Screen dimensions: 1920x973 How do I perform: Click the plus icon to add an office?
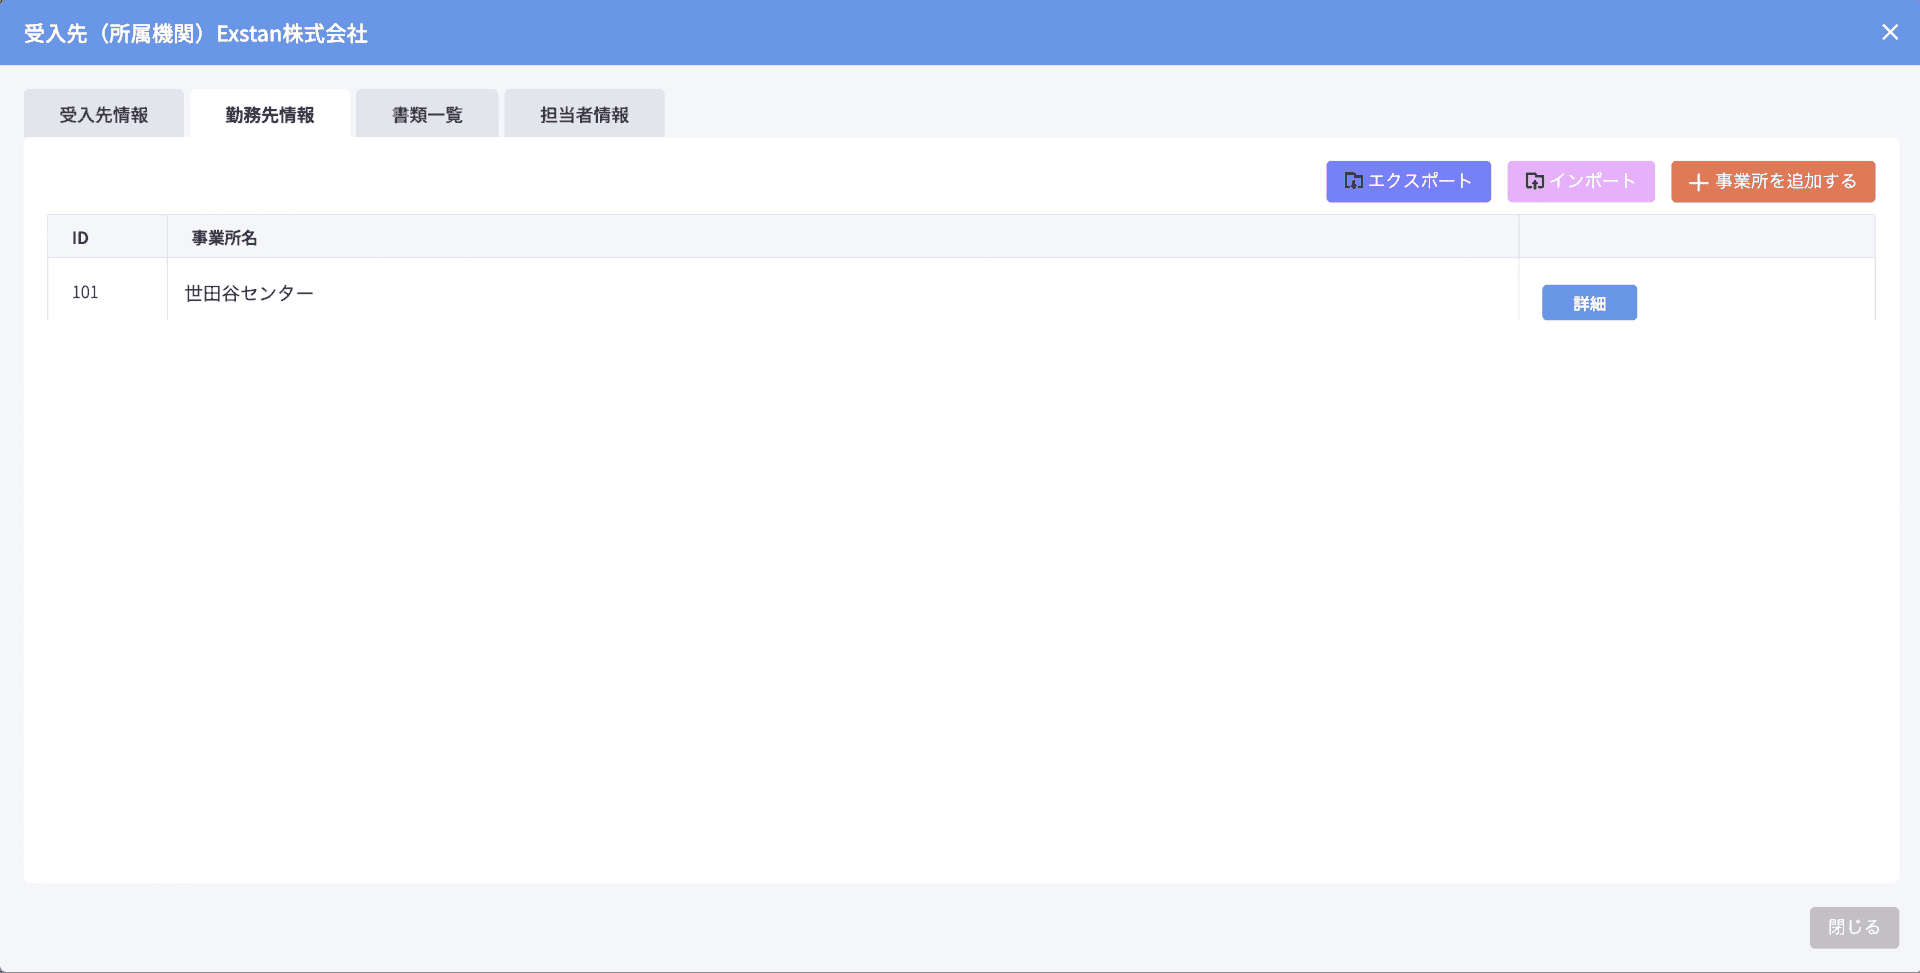1697,182
